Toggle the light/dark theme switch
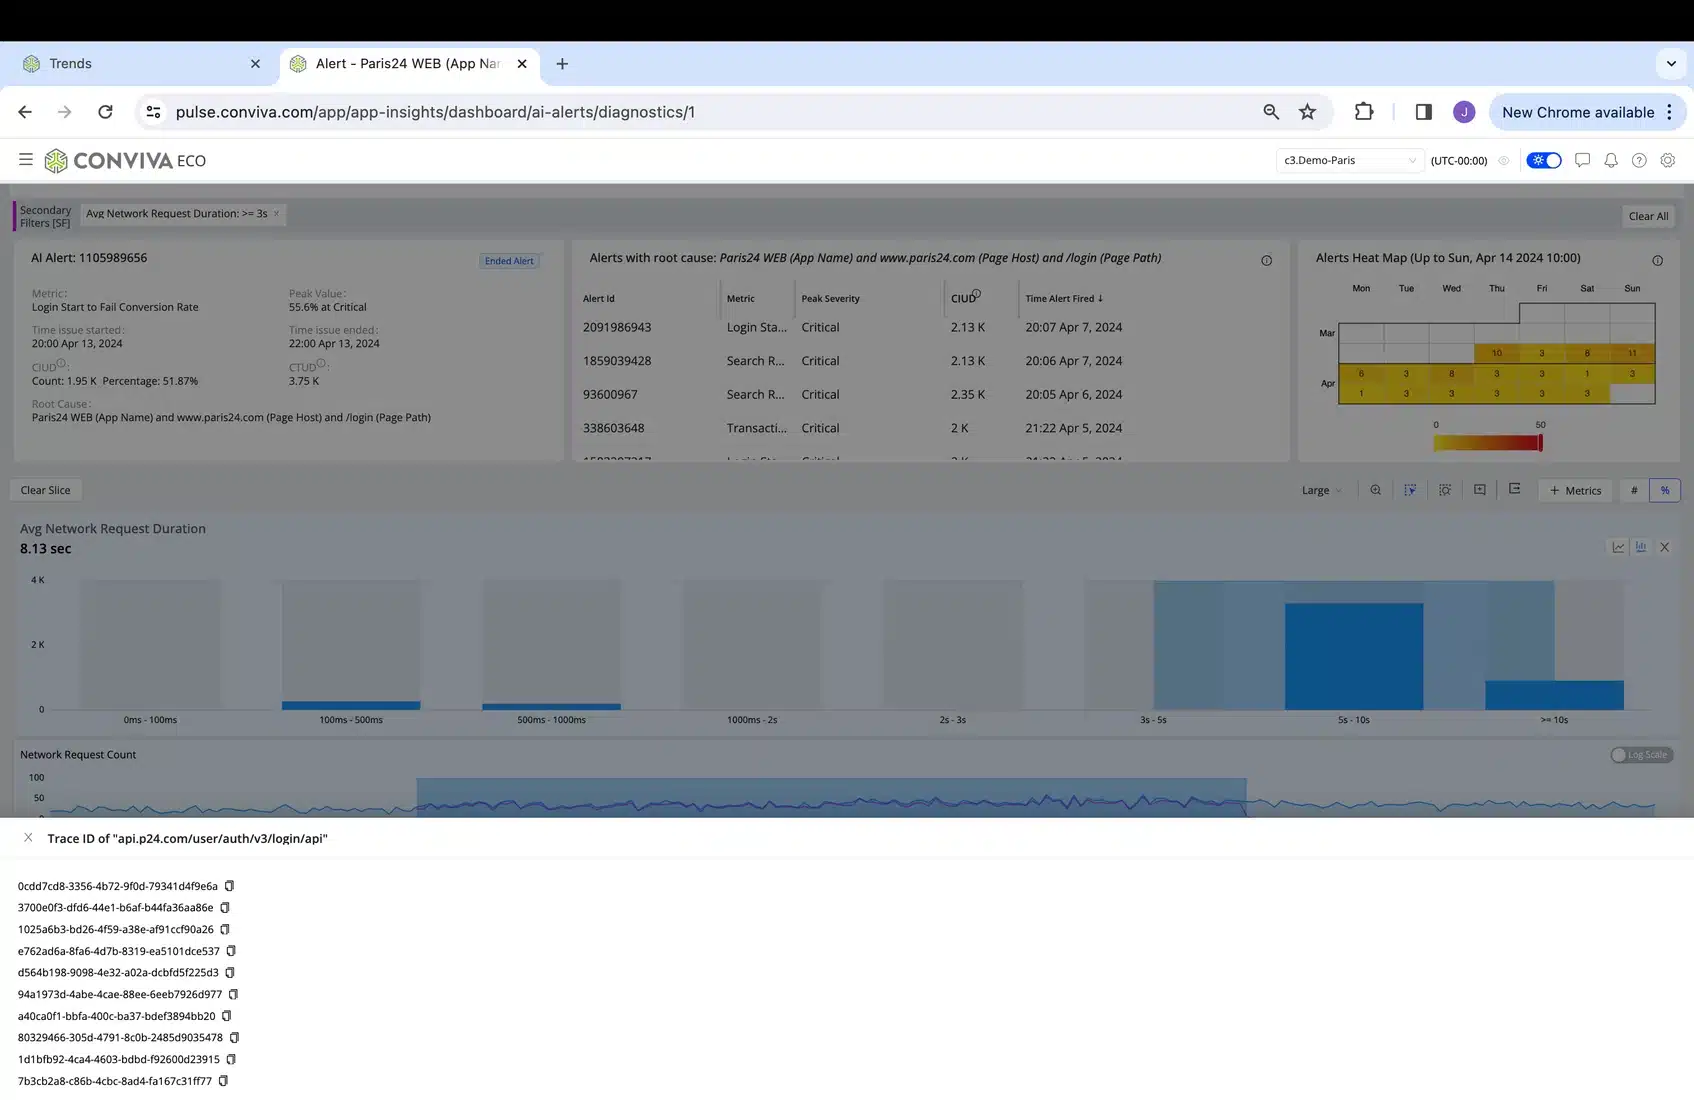This screenshot has height=1100, width=1694. 1544,160
